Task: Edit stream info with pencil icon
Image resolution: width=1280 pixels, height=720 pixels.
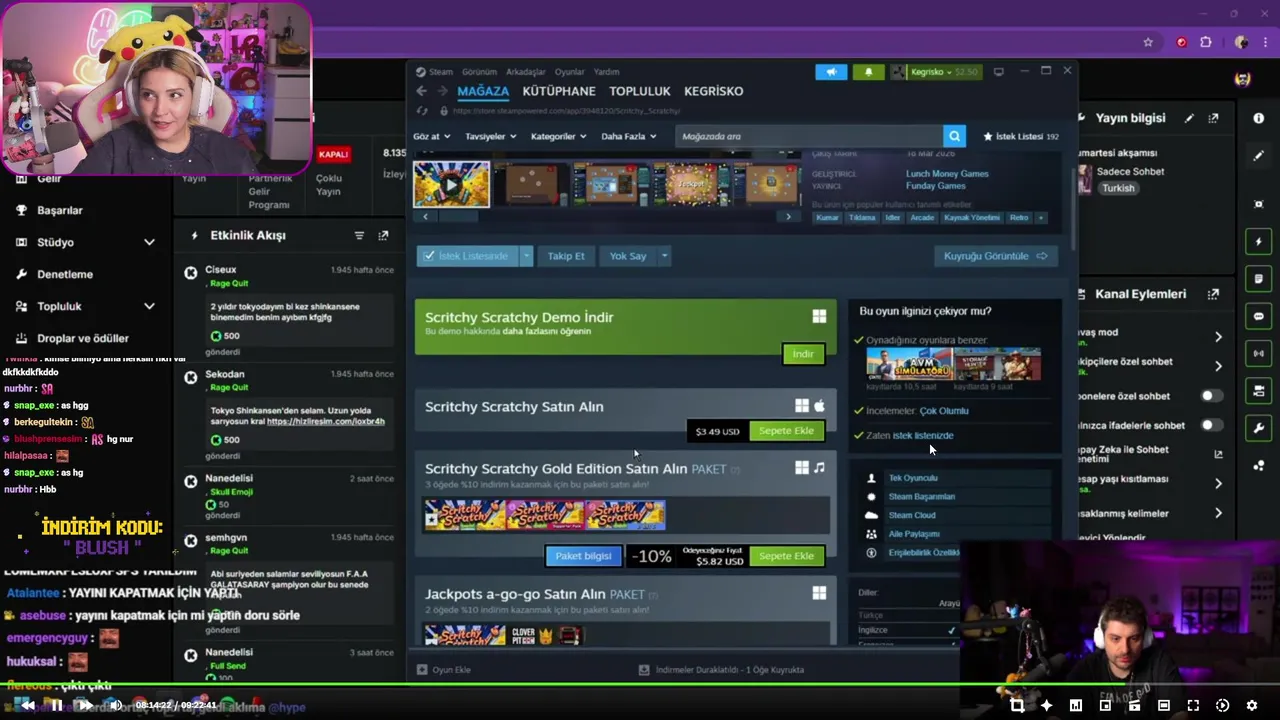Action: (x=1189, y=118)
